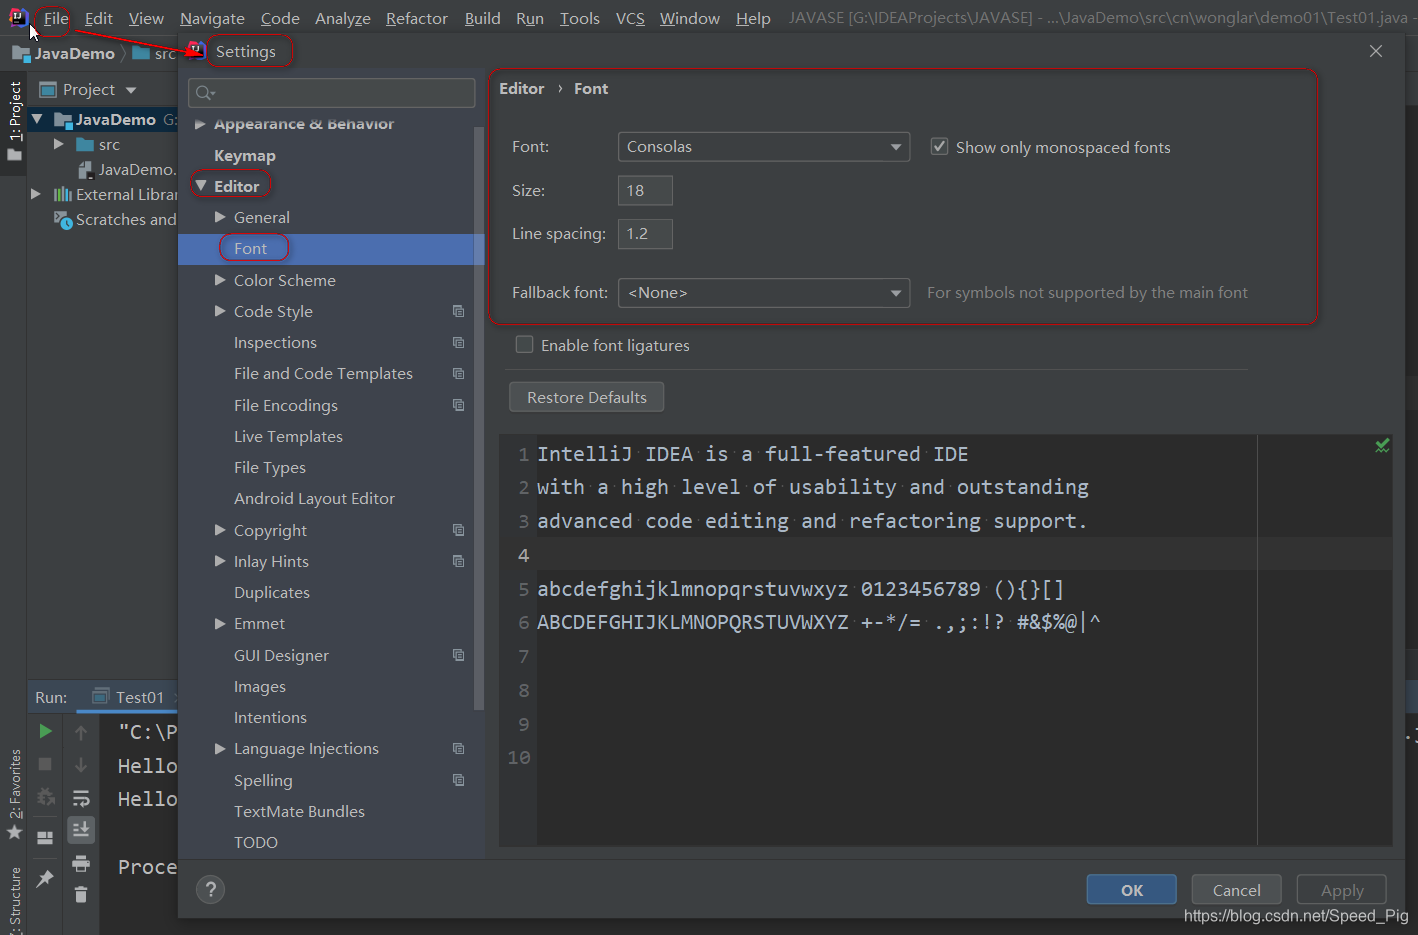
Task: Expand the Color Scheme node
Action: pyautogui.click(x=220, y=280)
